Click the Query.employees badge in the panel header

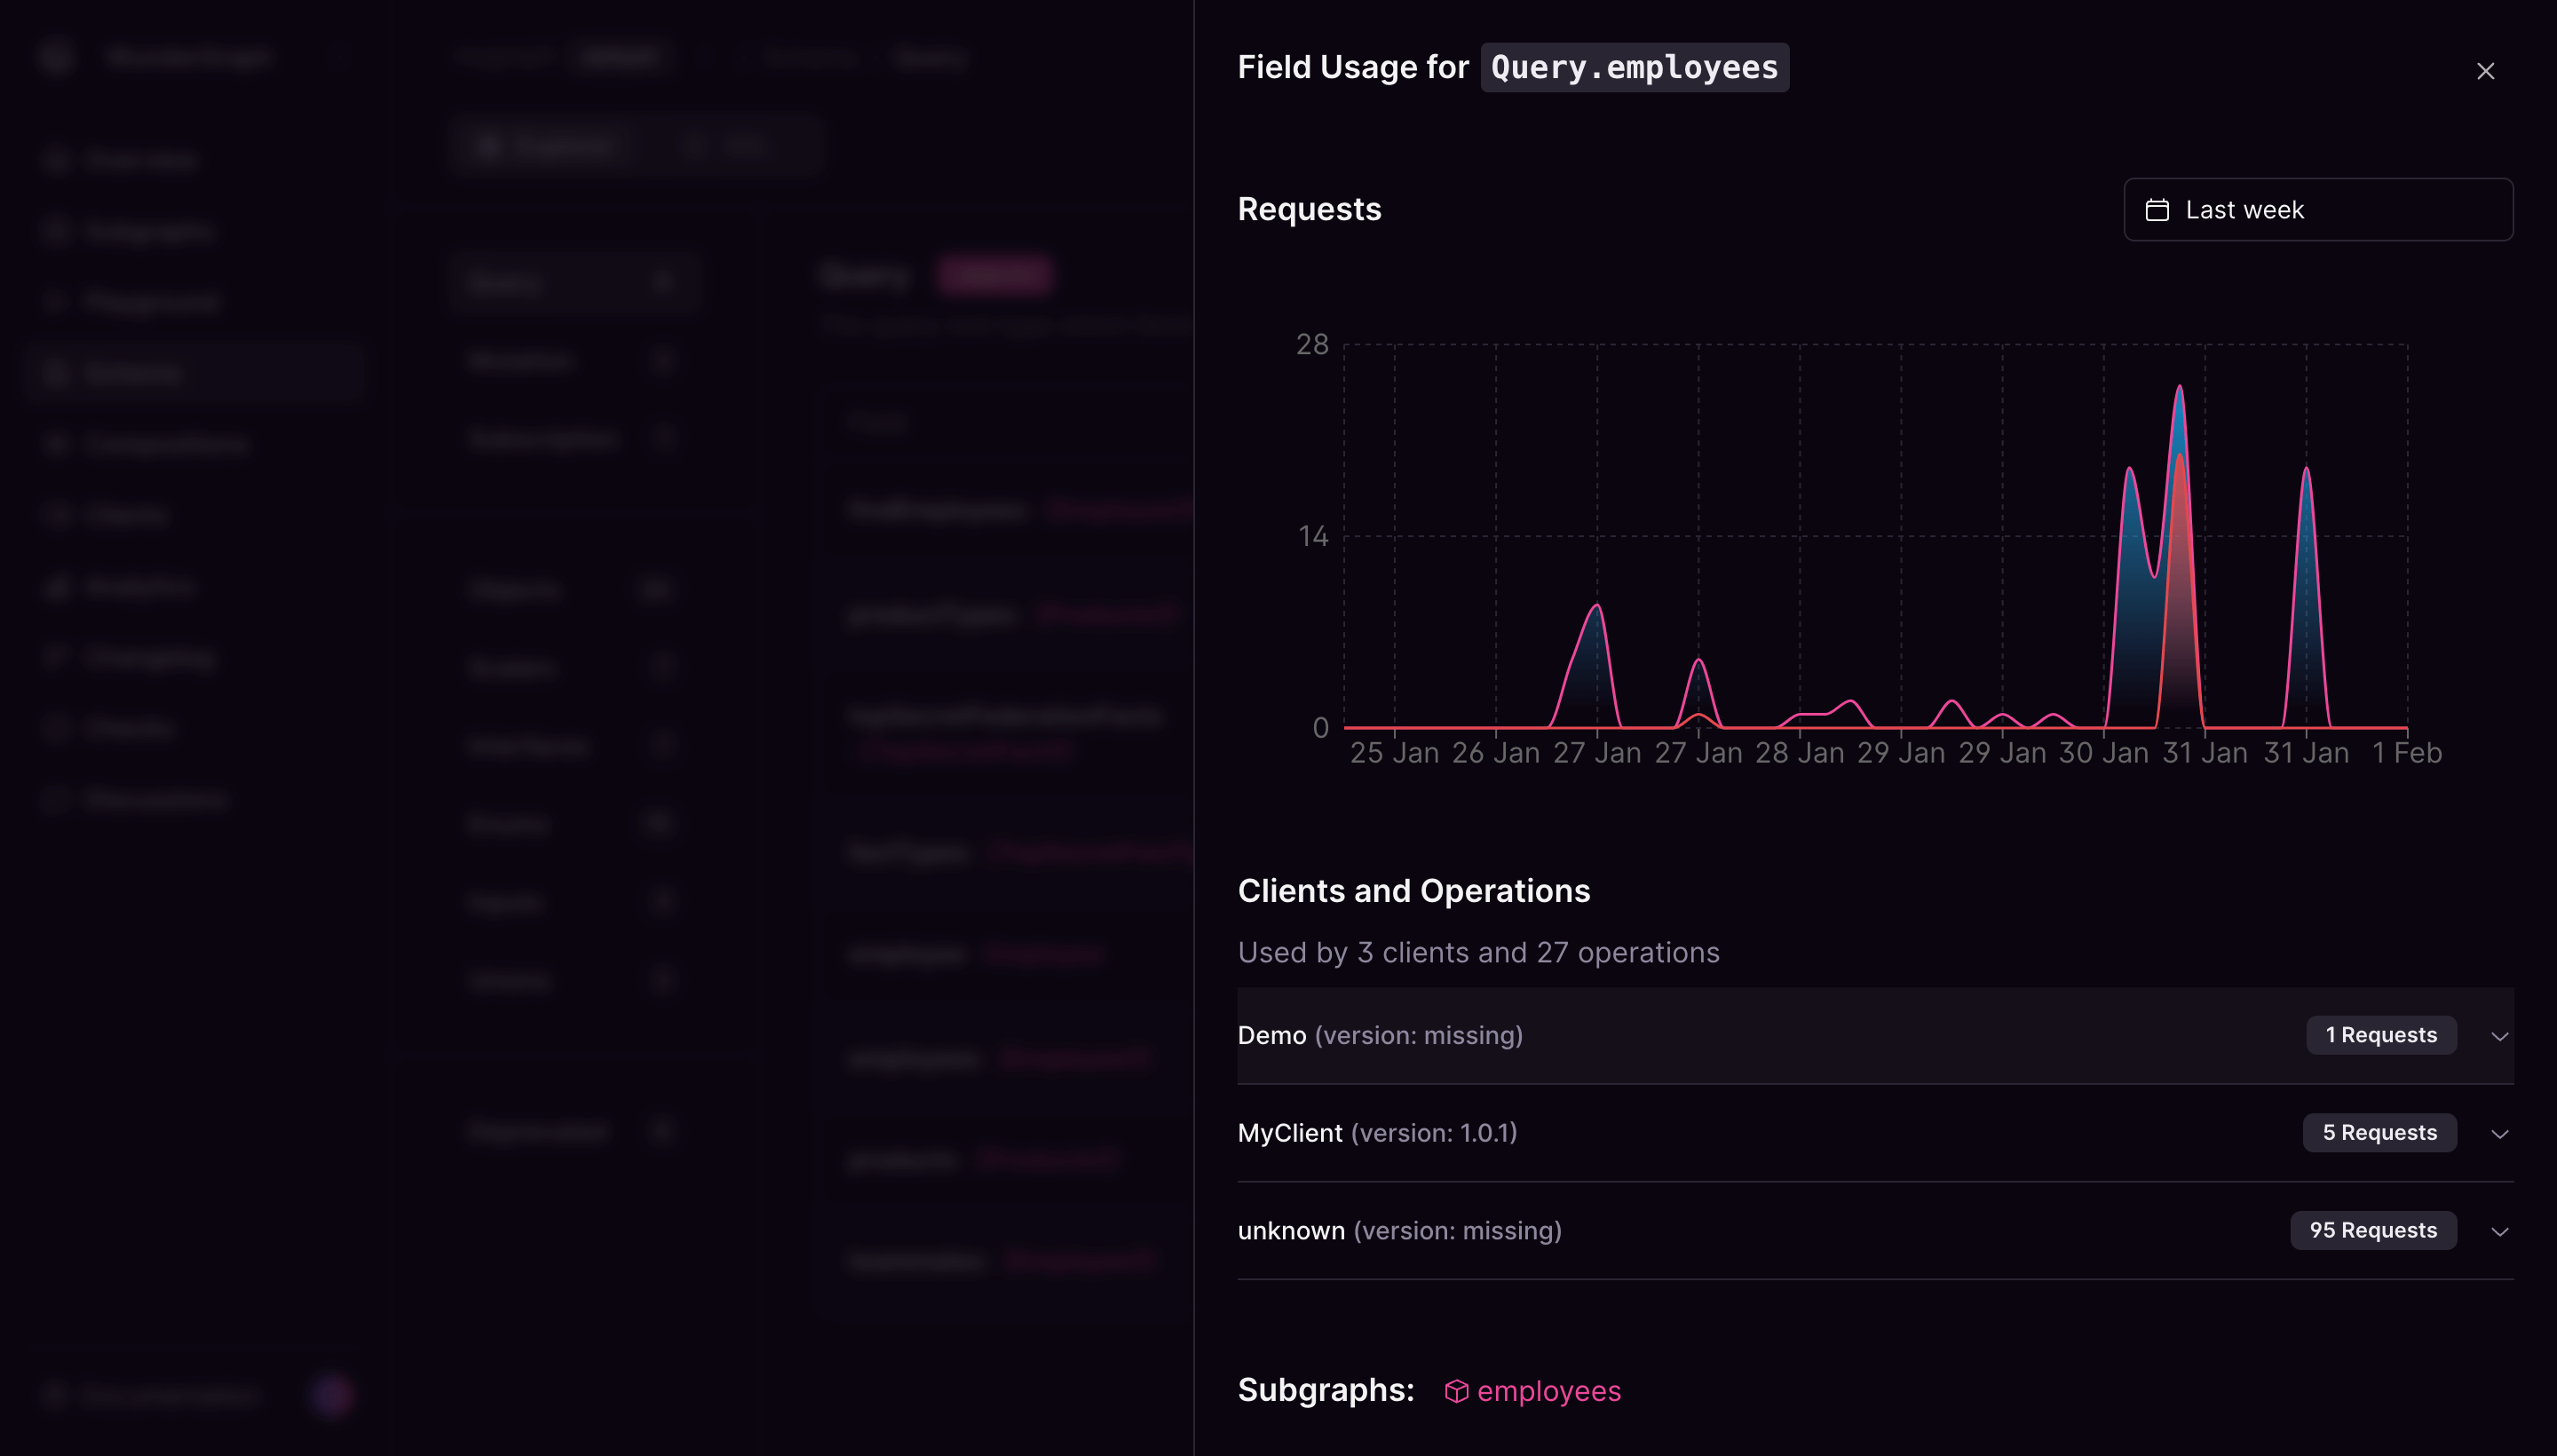pos(1635,67)
